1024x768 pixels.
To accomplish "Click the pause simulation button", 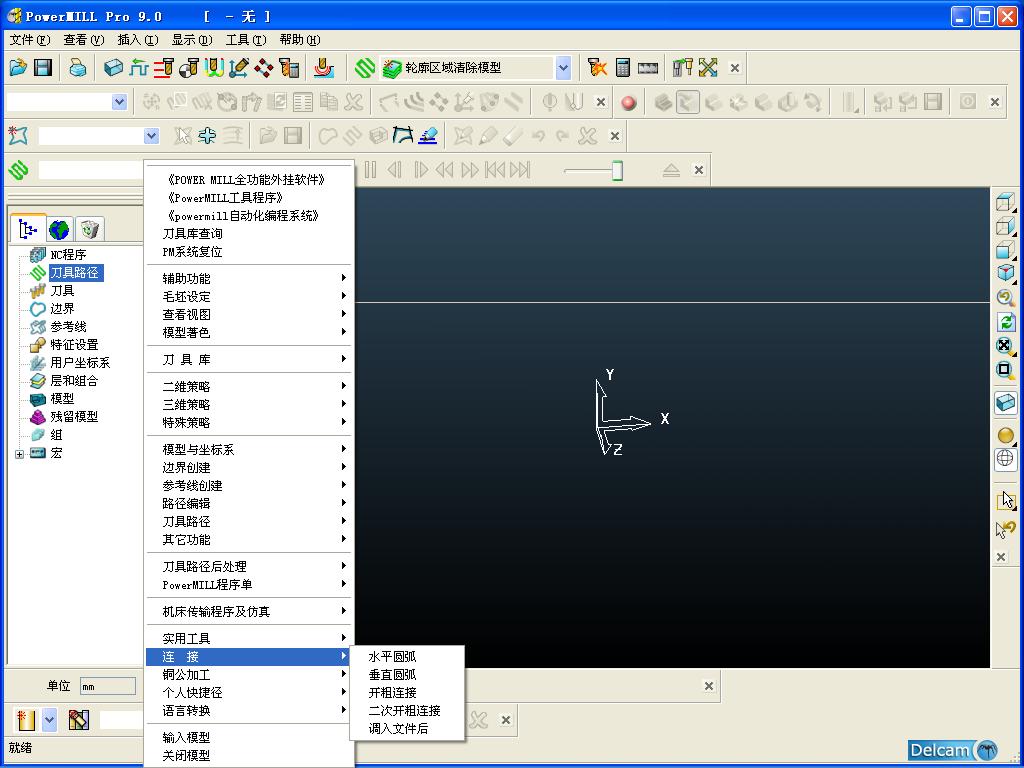I will coord(370,170).
